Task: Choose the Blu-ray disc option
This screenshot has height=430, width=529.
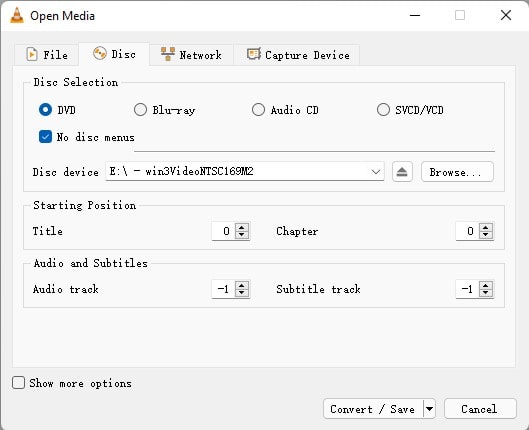Action: click(140, 110)
